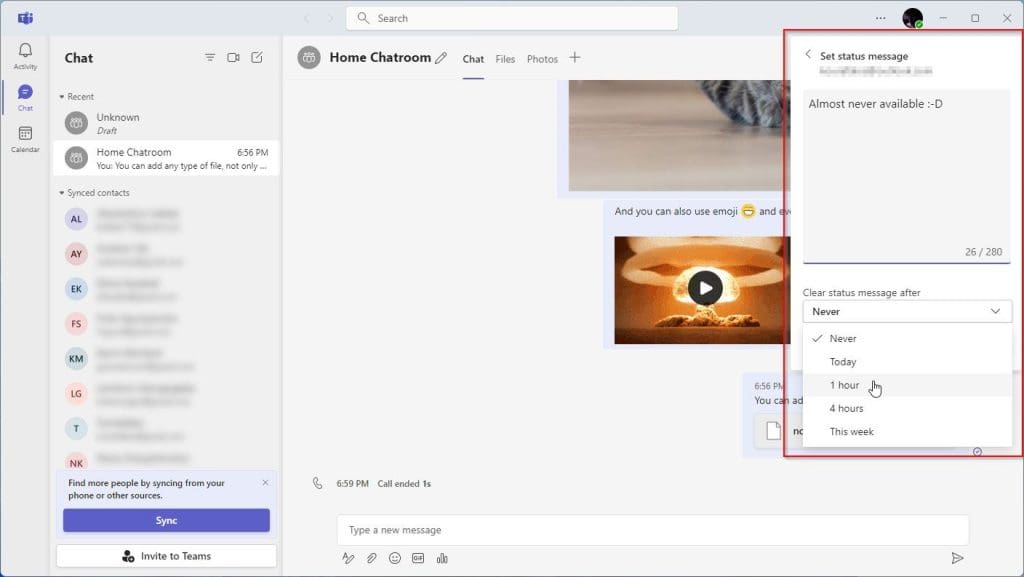Click the Search box
Image resolution: width=1024 pixels, height=577 pixels.
[512, 18]
